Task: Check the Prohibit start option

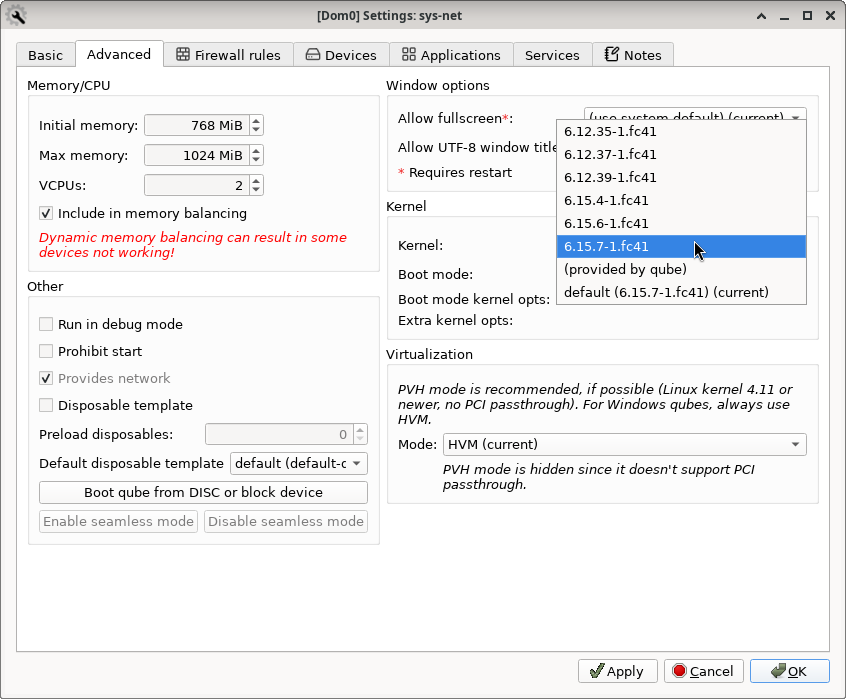Action: (46, 351)
